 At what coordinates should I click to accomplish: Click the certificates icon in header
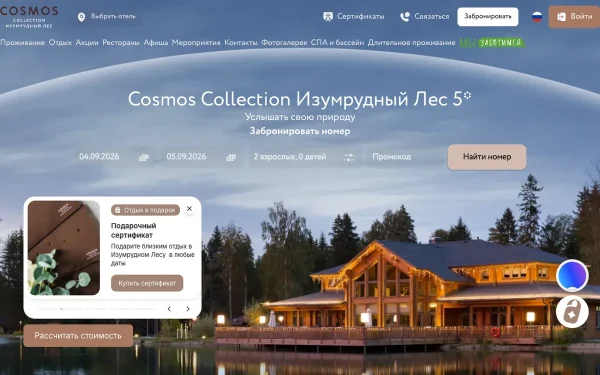(x=328, y=17)
